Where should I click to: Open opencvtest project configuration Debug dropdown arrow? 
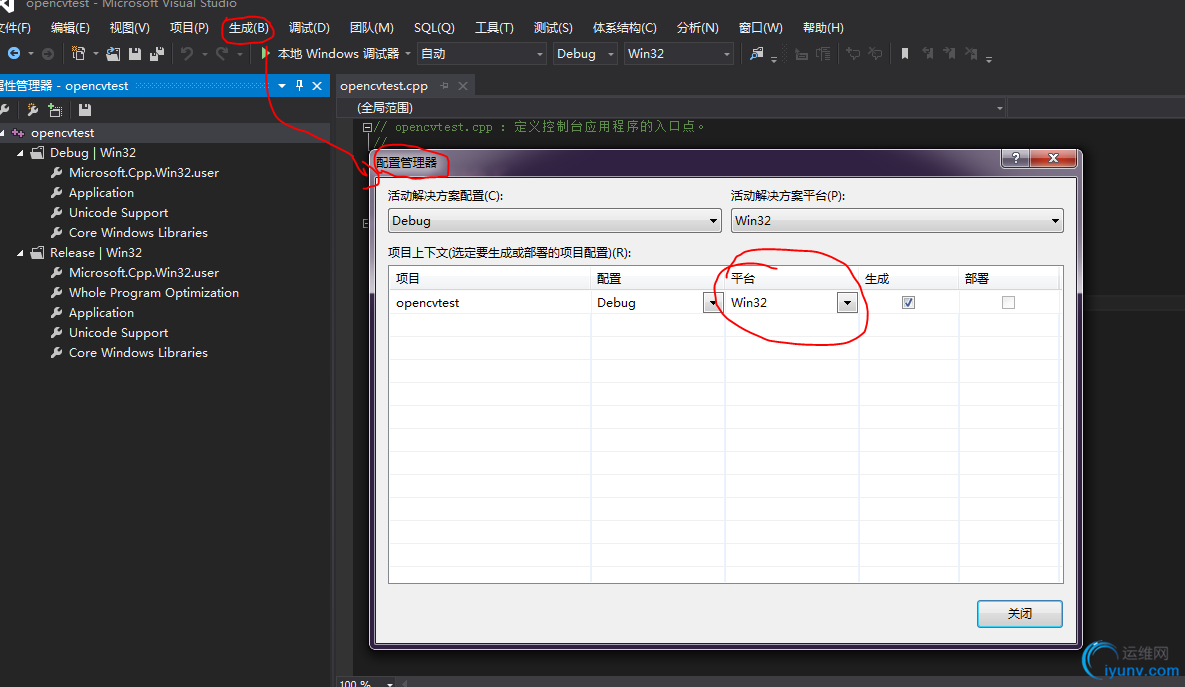point(712,303)
